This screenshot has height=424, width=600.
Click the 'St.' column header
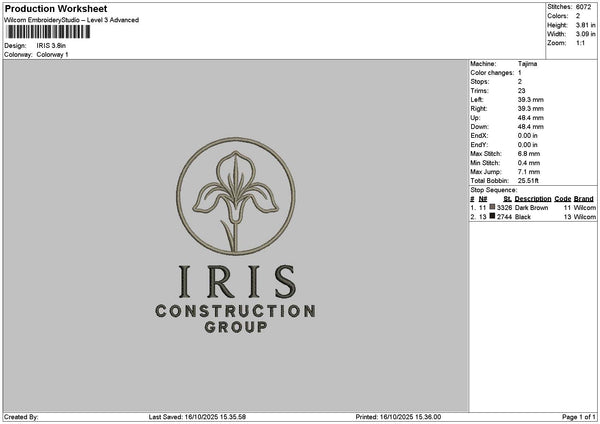pyautogui.click(x=507, y=199)
